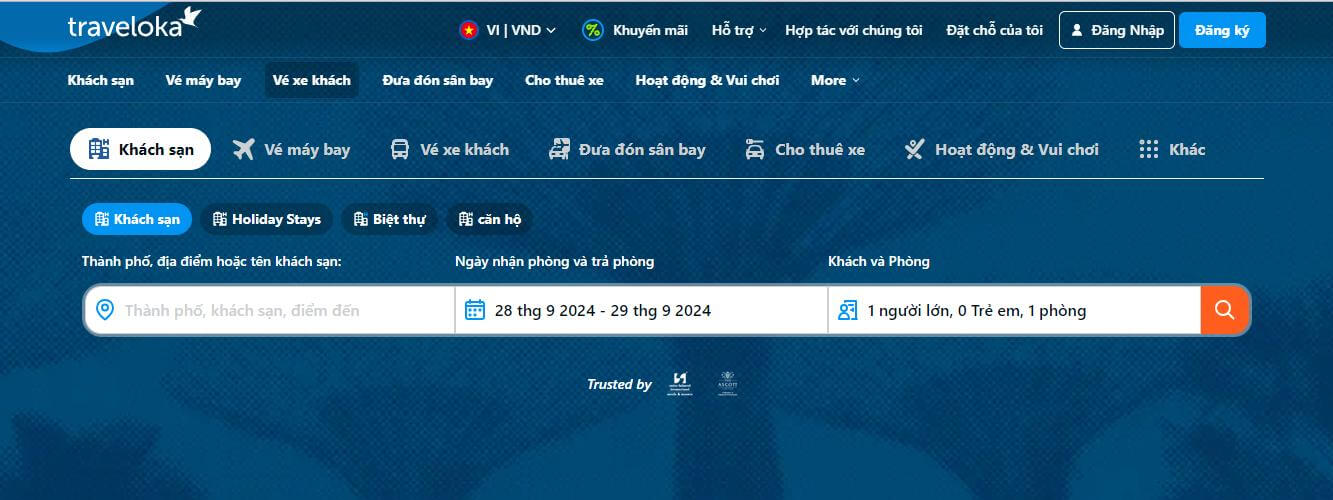Select the căn hộ filter chip
Image resolution: width=1333 pixels, height=500 pixels.
(x=490, y=219)
